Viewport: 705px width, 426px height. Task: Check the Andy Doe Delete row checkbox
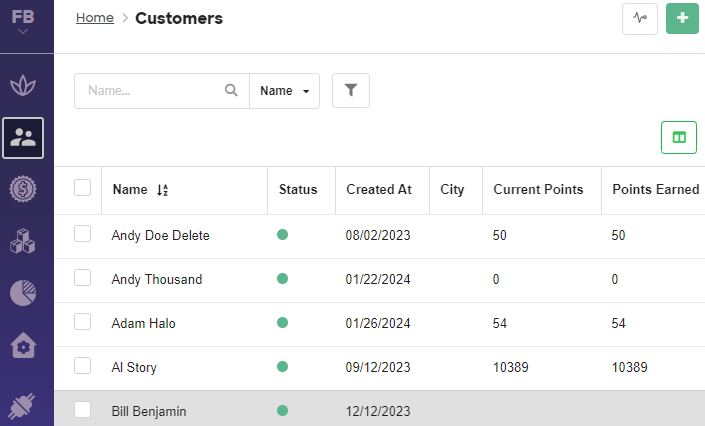(x=82, y=233)
